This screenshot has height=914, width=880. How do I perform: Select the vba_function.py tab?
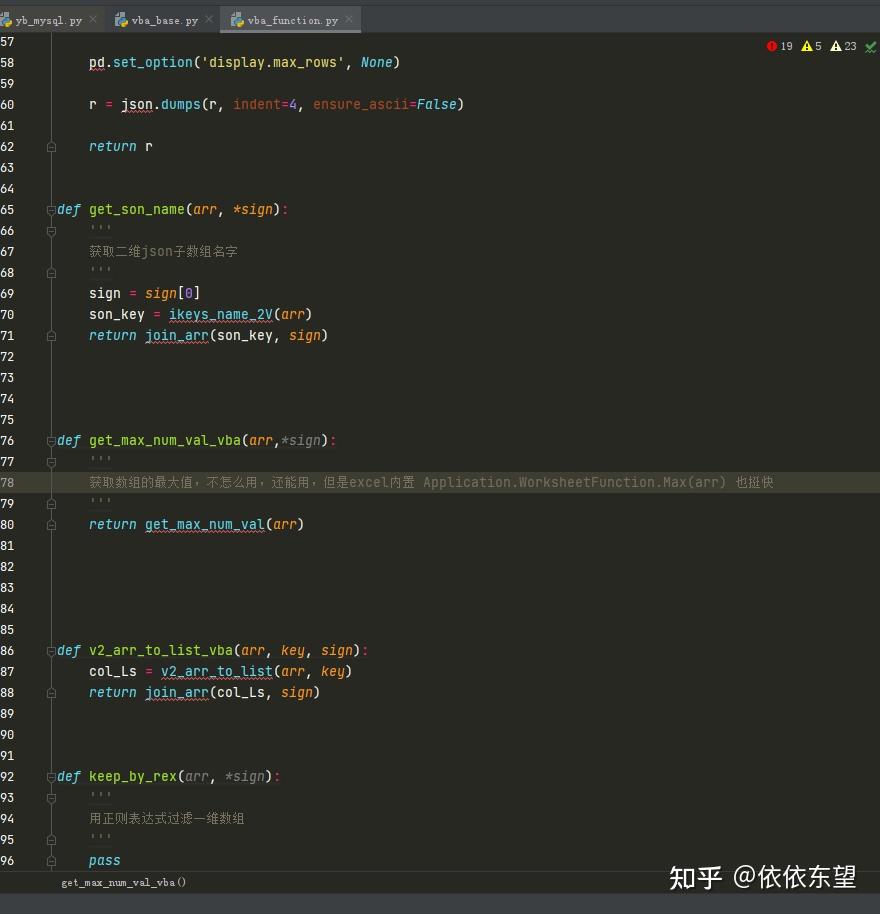pyautogui.click(x=292, y=20)
